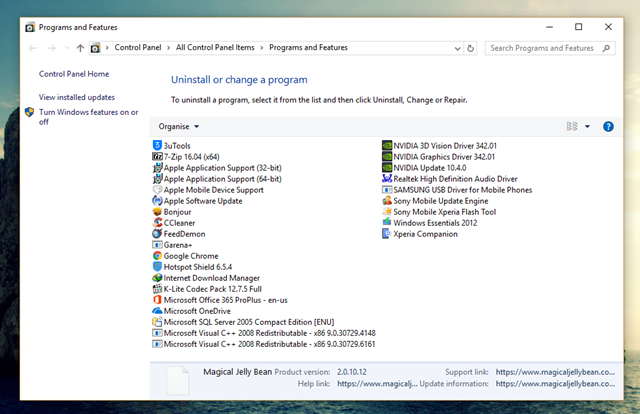This screenshot has width=640, height=414.
Task: Expand chevron after All Control Panel Items
Action: 262,48
